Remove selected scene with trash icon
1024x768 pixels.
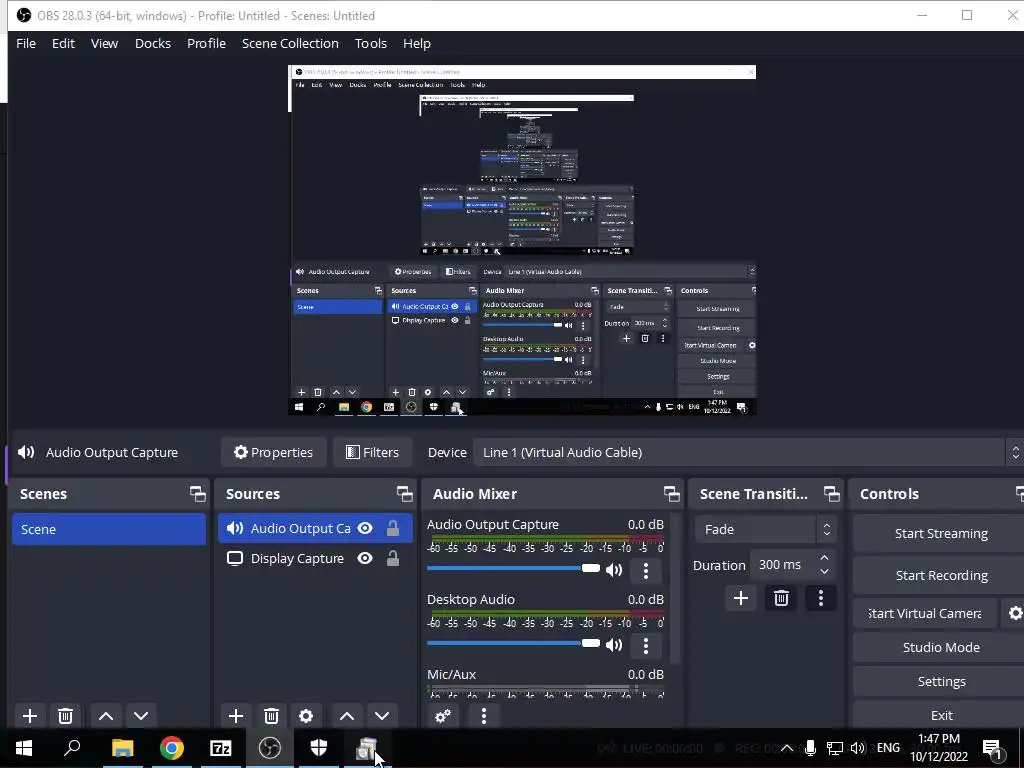[x=65, y=716]
